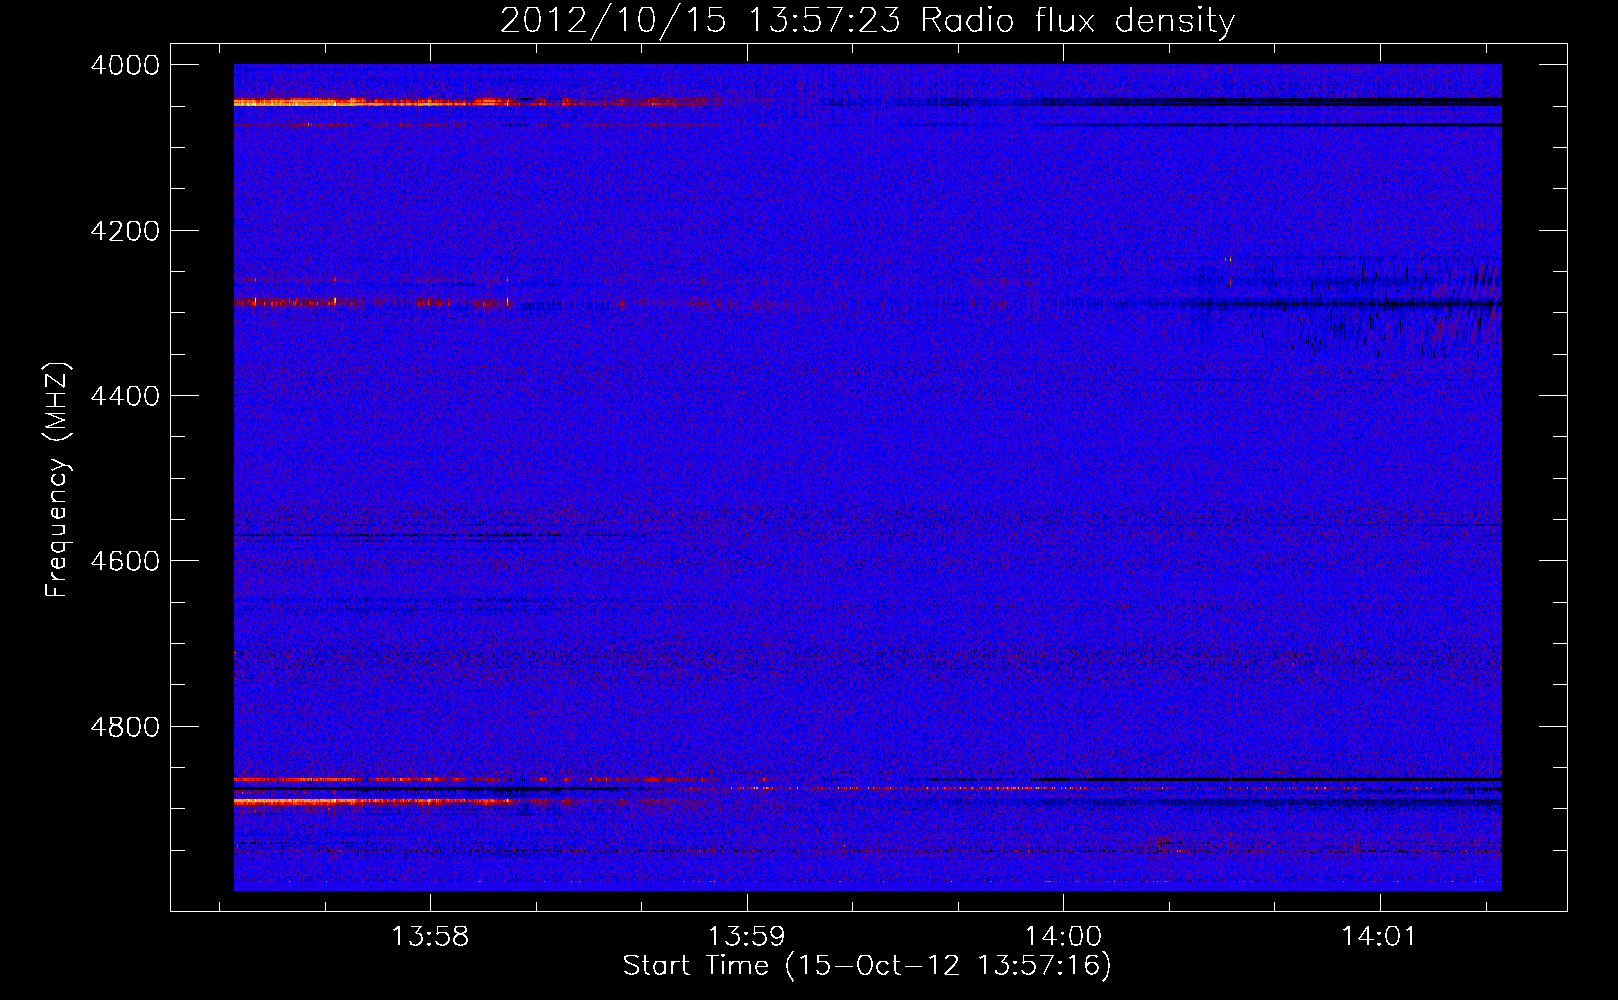This screenshot has width=1618, height=1000.
Task: Click the plot title 'Radio flux density'
Action: pyautogui.click(x=1077, y=21)
